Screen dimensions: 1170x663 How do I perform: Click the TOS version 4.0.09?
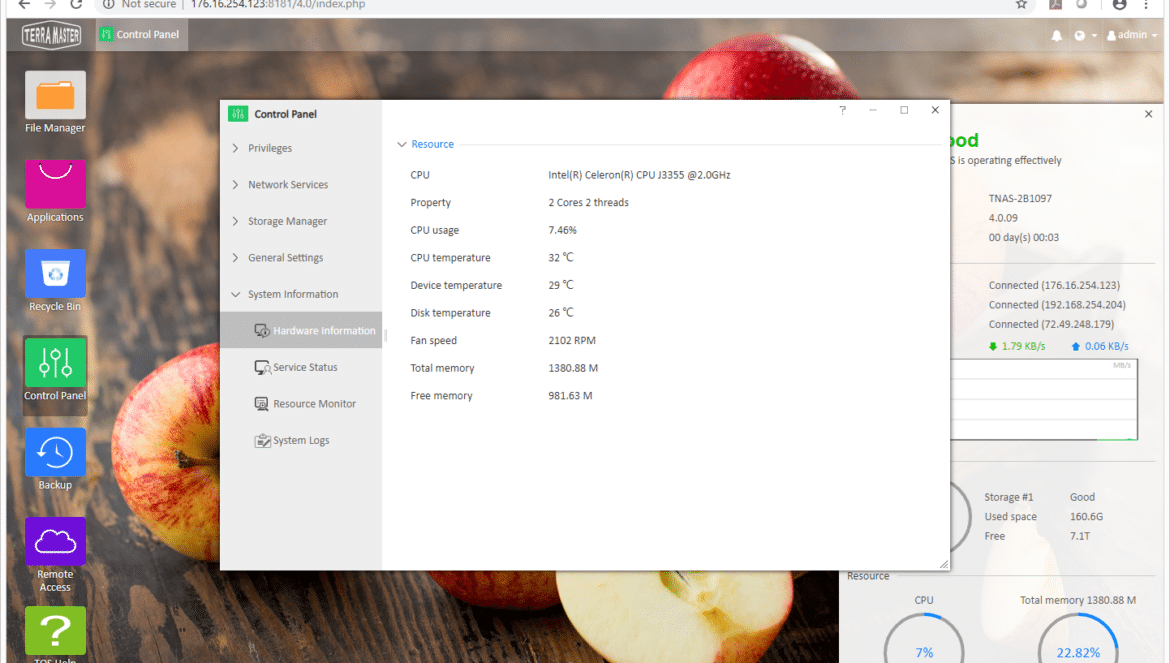pos(1003,219)
